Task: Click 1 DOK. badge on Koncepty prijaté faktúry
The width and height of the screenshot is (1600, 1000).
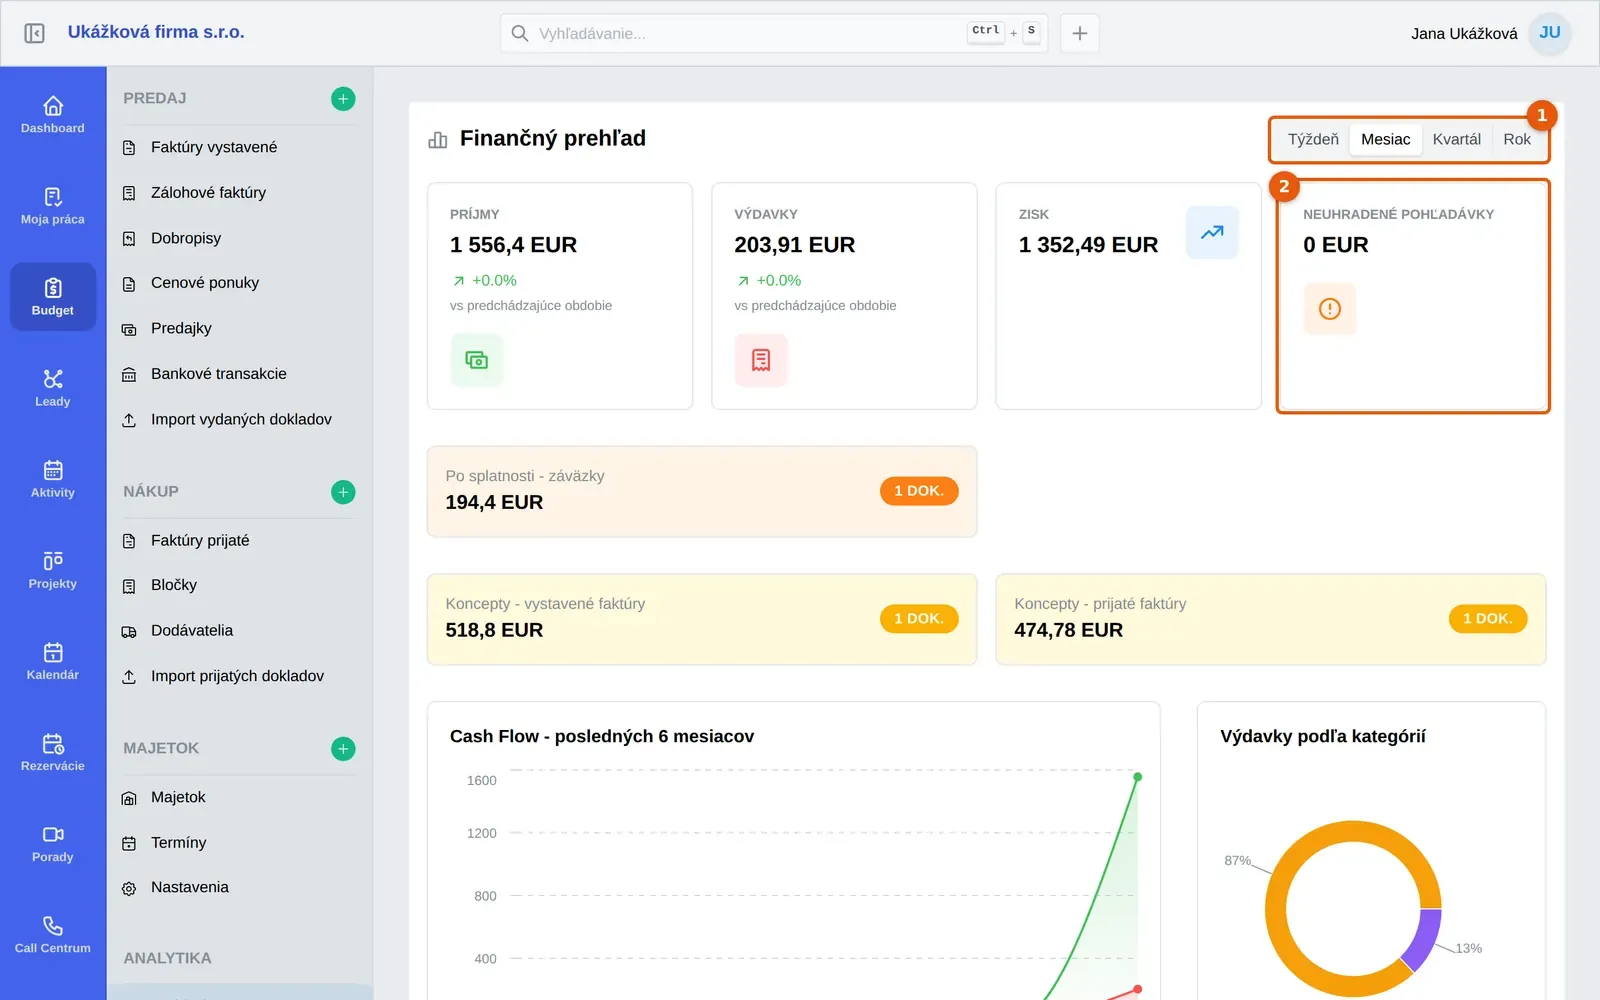Action: coord(1488,619)
